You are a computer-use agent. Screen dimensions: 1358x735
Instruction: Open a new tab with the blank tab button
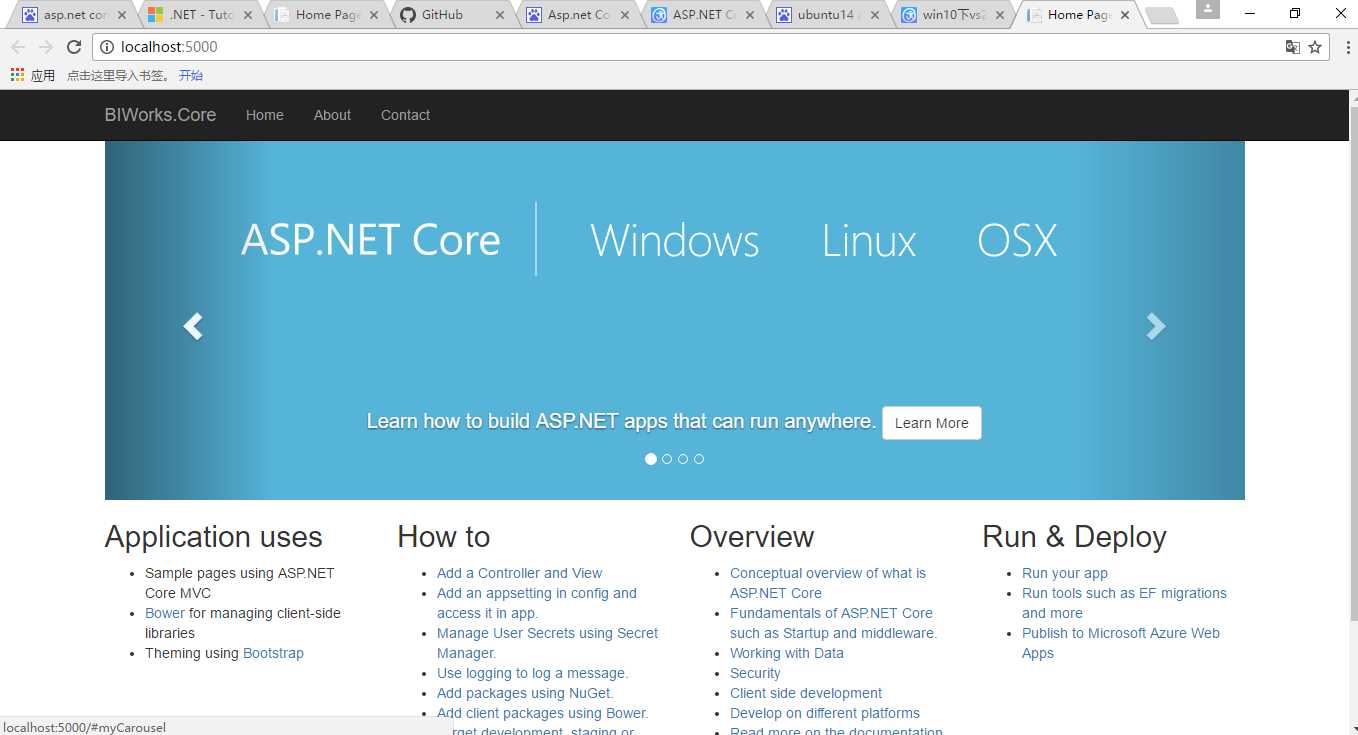(x=1161, y=15)
